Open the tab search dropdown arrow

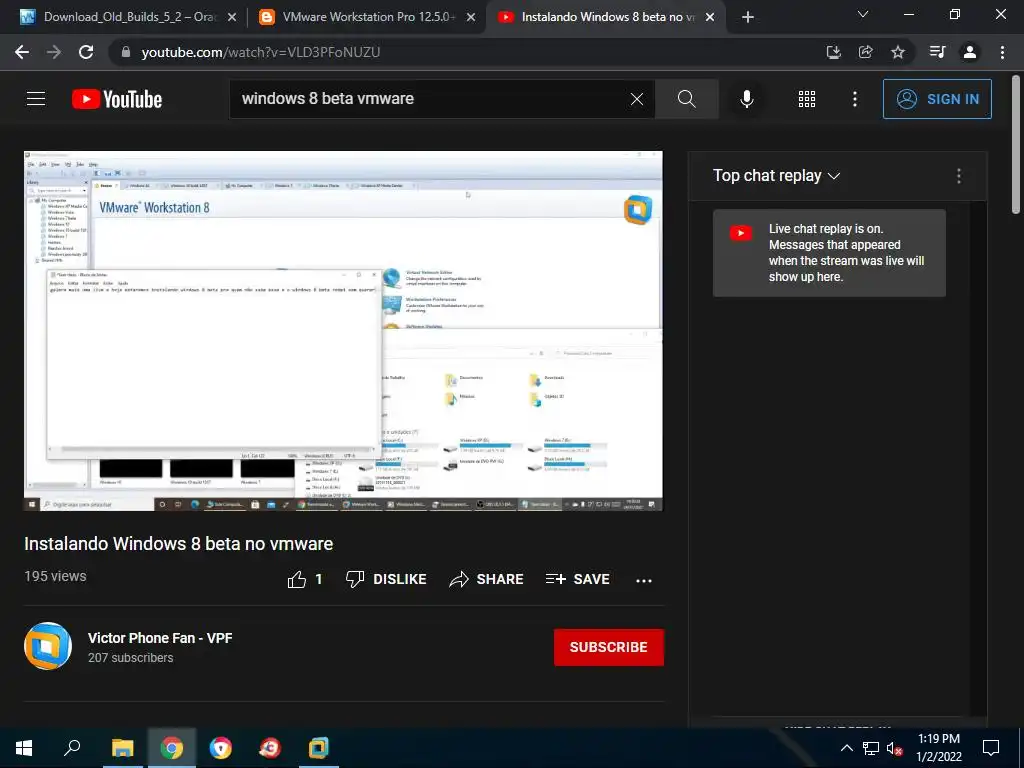(x=863, y=14)
